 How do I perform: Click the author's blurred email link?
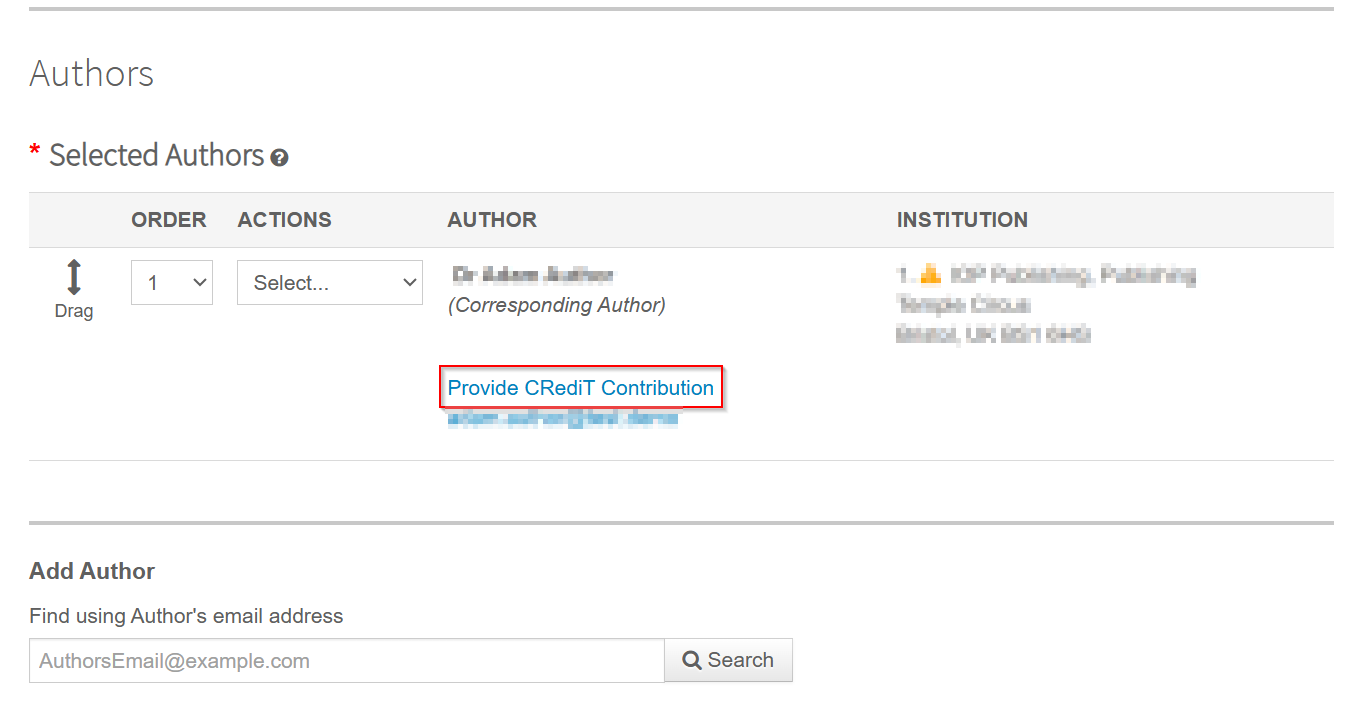click(563, 419)
